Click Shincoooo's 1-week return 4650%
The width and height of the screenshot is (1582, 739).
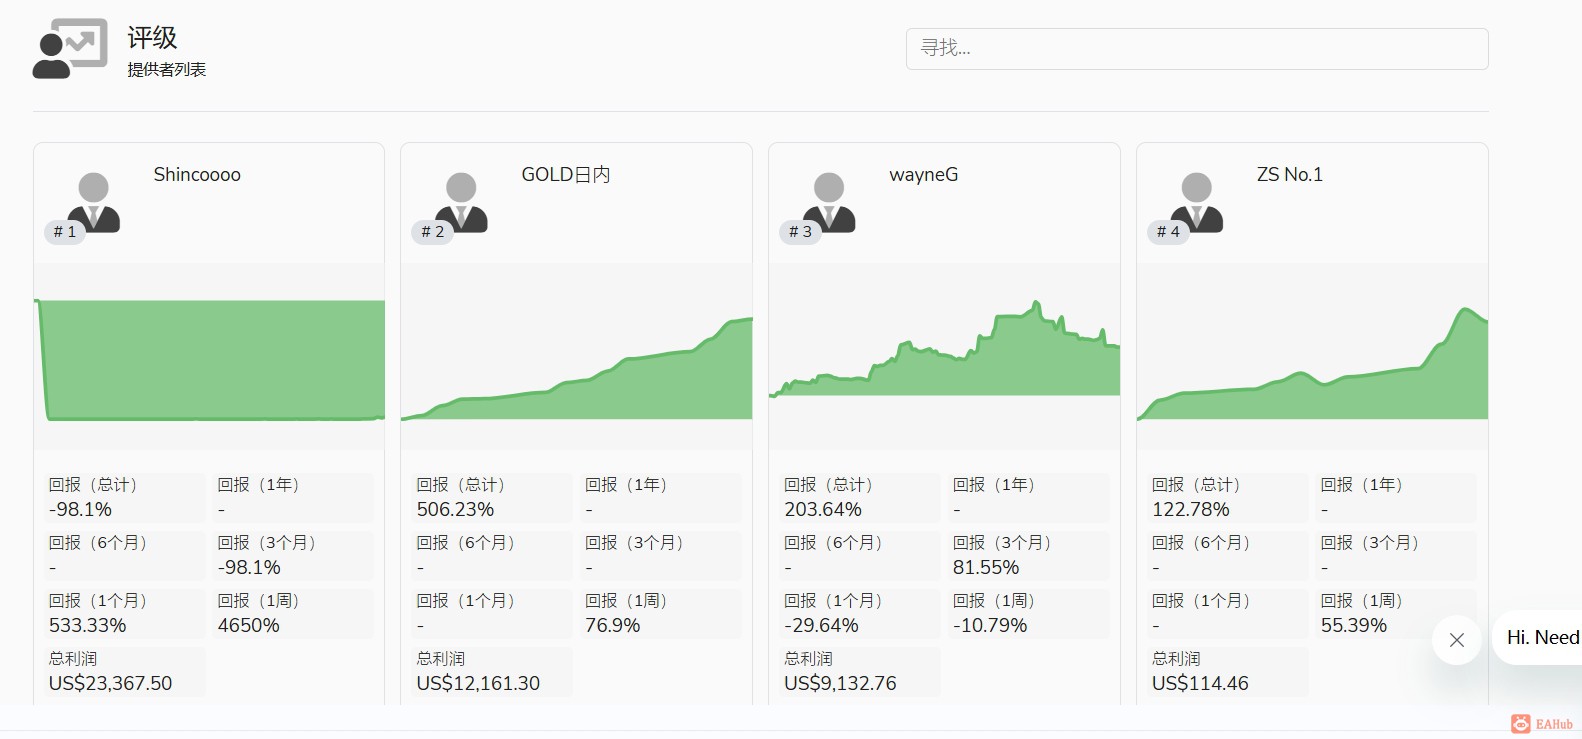(x=249, y=626)
